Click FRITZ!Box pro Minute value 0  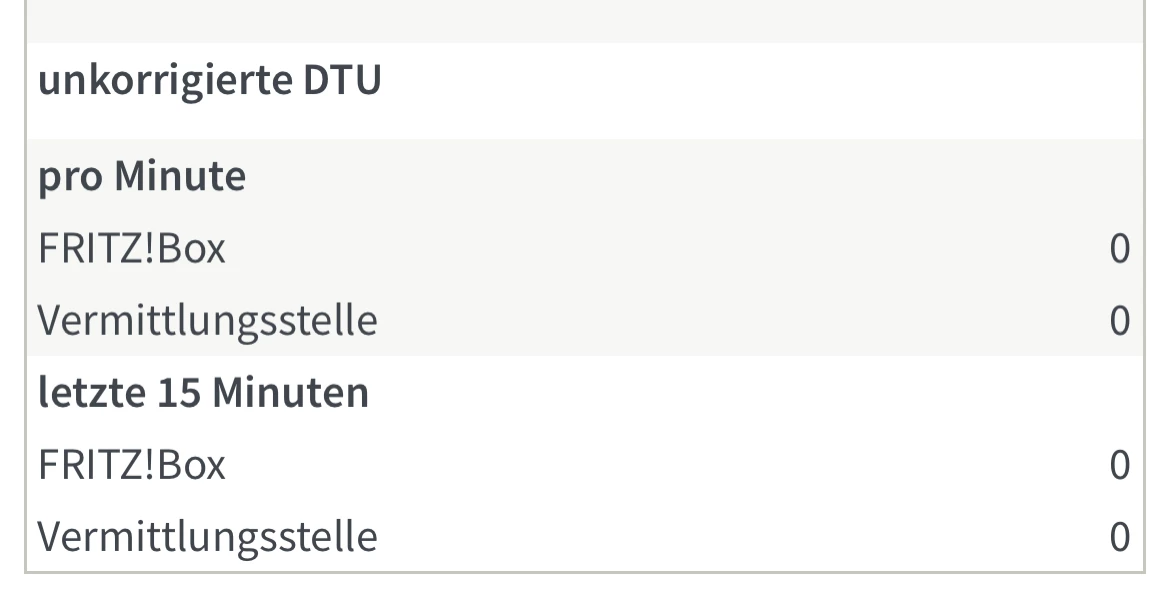click(x=1119, y=249)
